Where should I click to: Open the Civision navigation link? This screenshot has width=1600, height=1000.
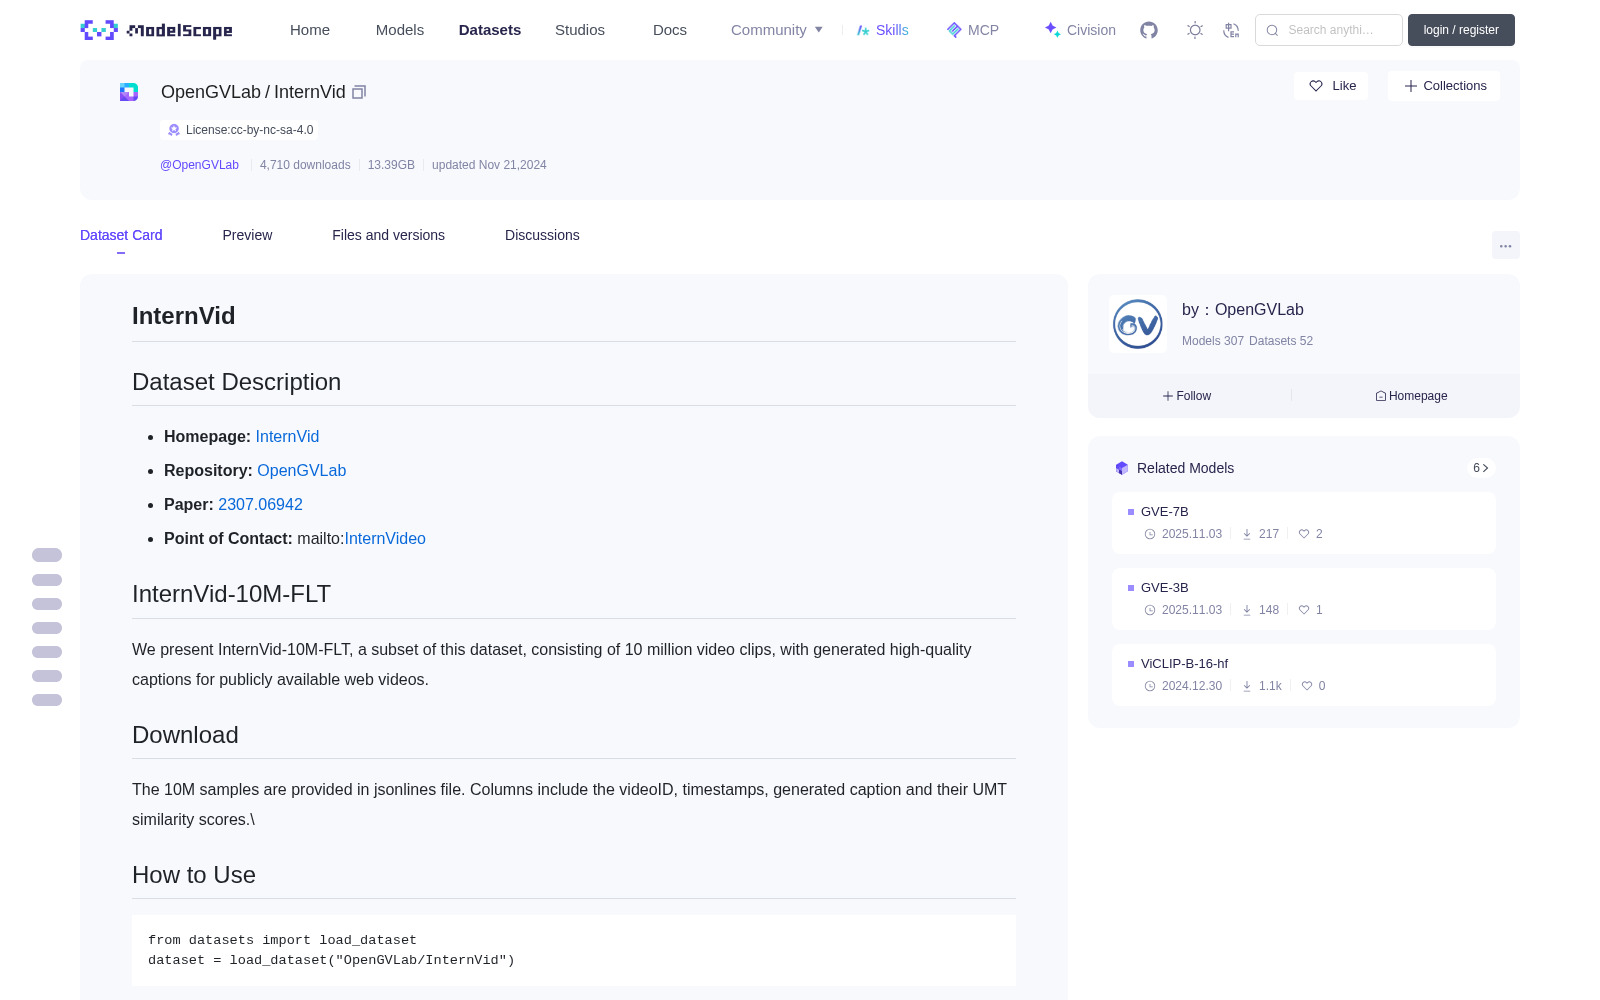click(1080, 30)
